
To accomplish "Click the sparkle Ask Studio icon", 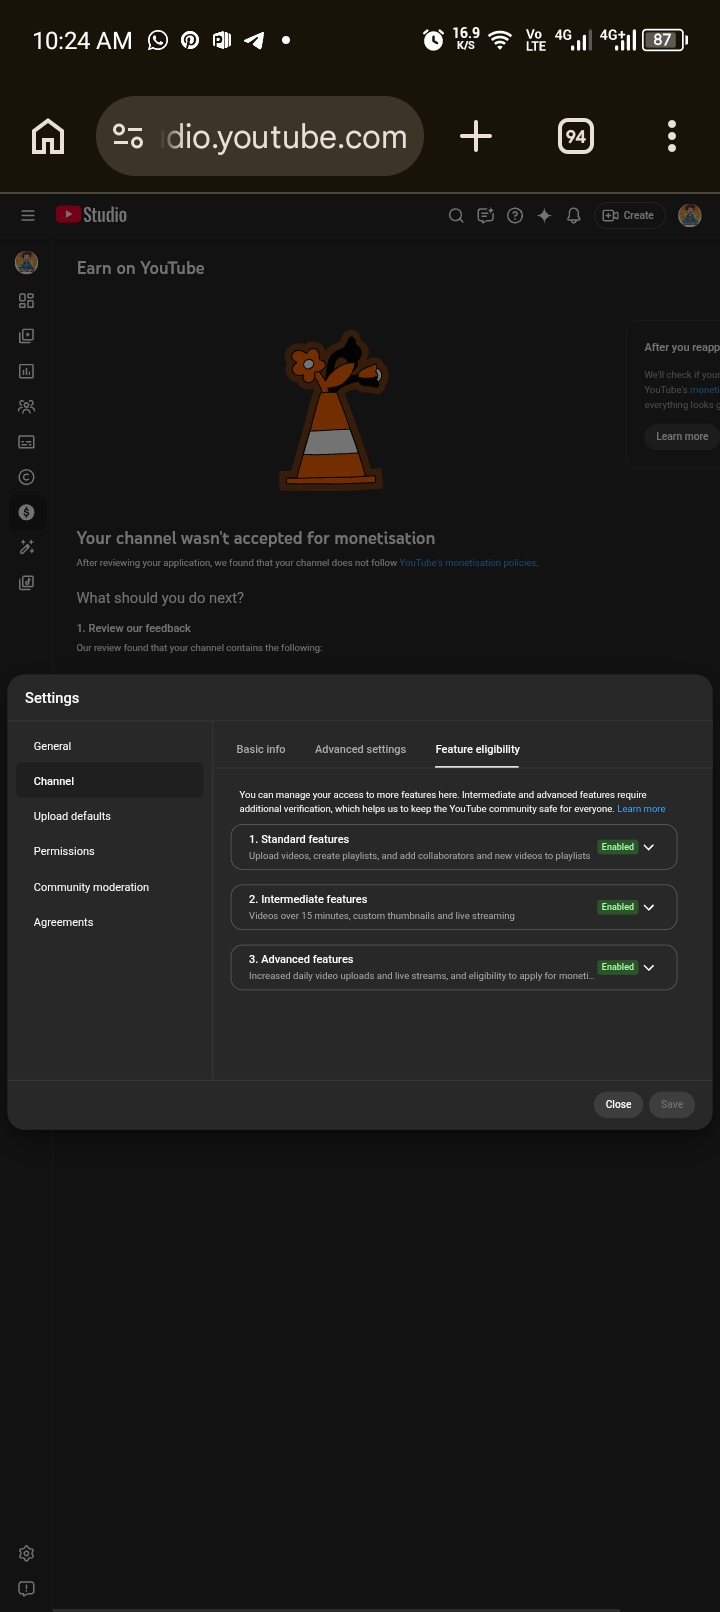I will pyautogui.click(x=544, y=215).
